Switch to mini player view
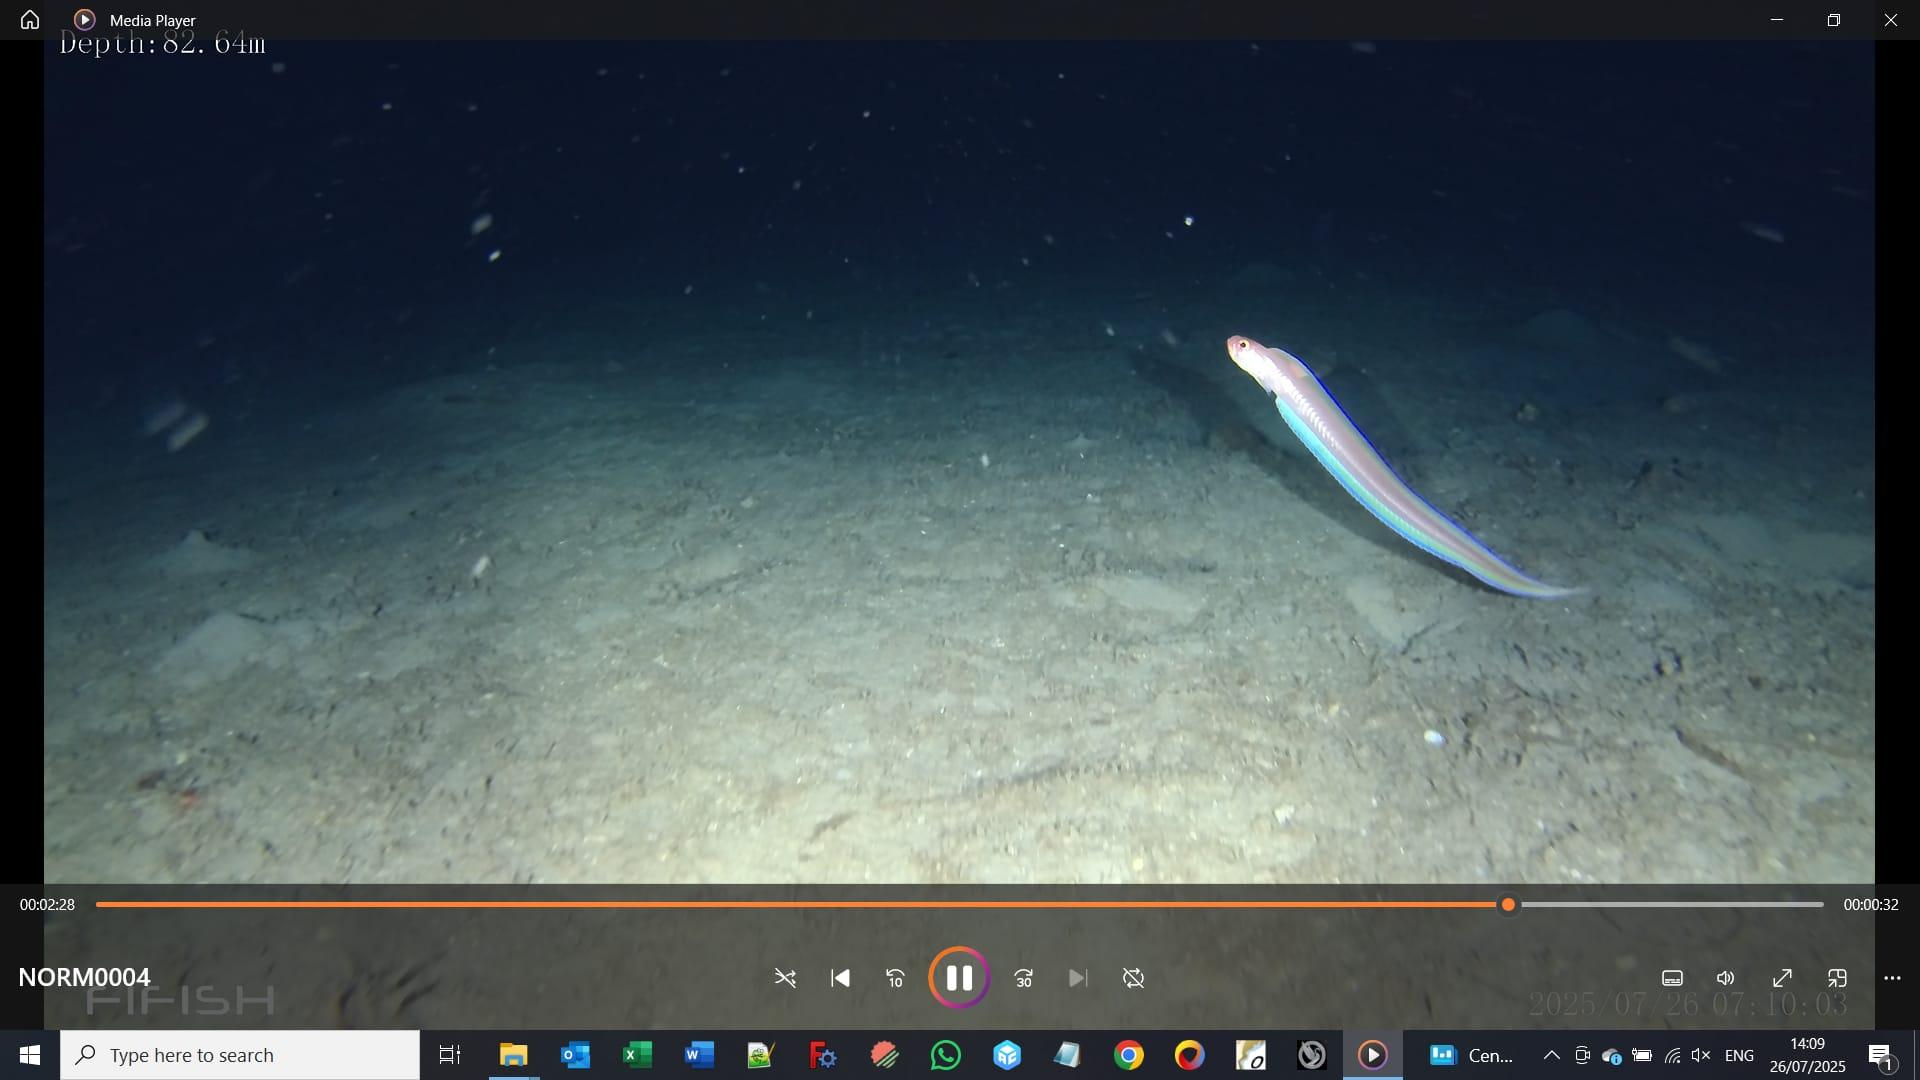The height and width of the screenshot is (1080, 1920). [x=1837, y=978]
